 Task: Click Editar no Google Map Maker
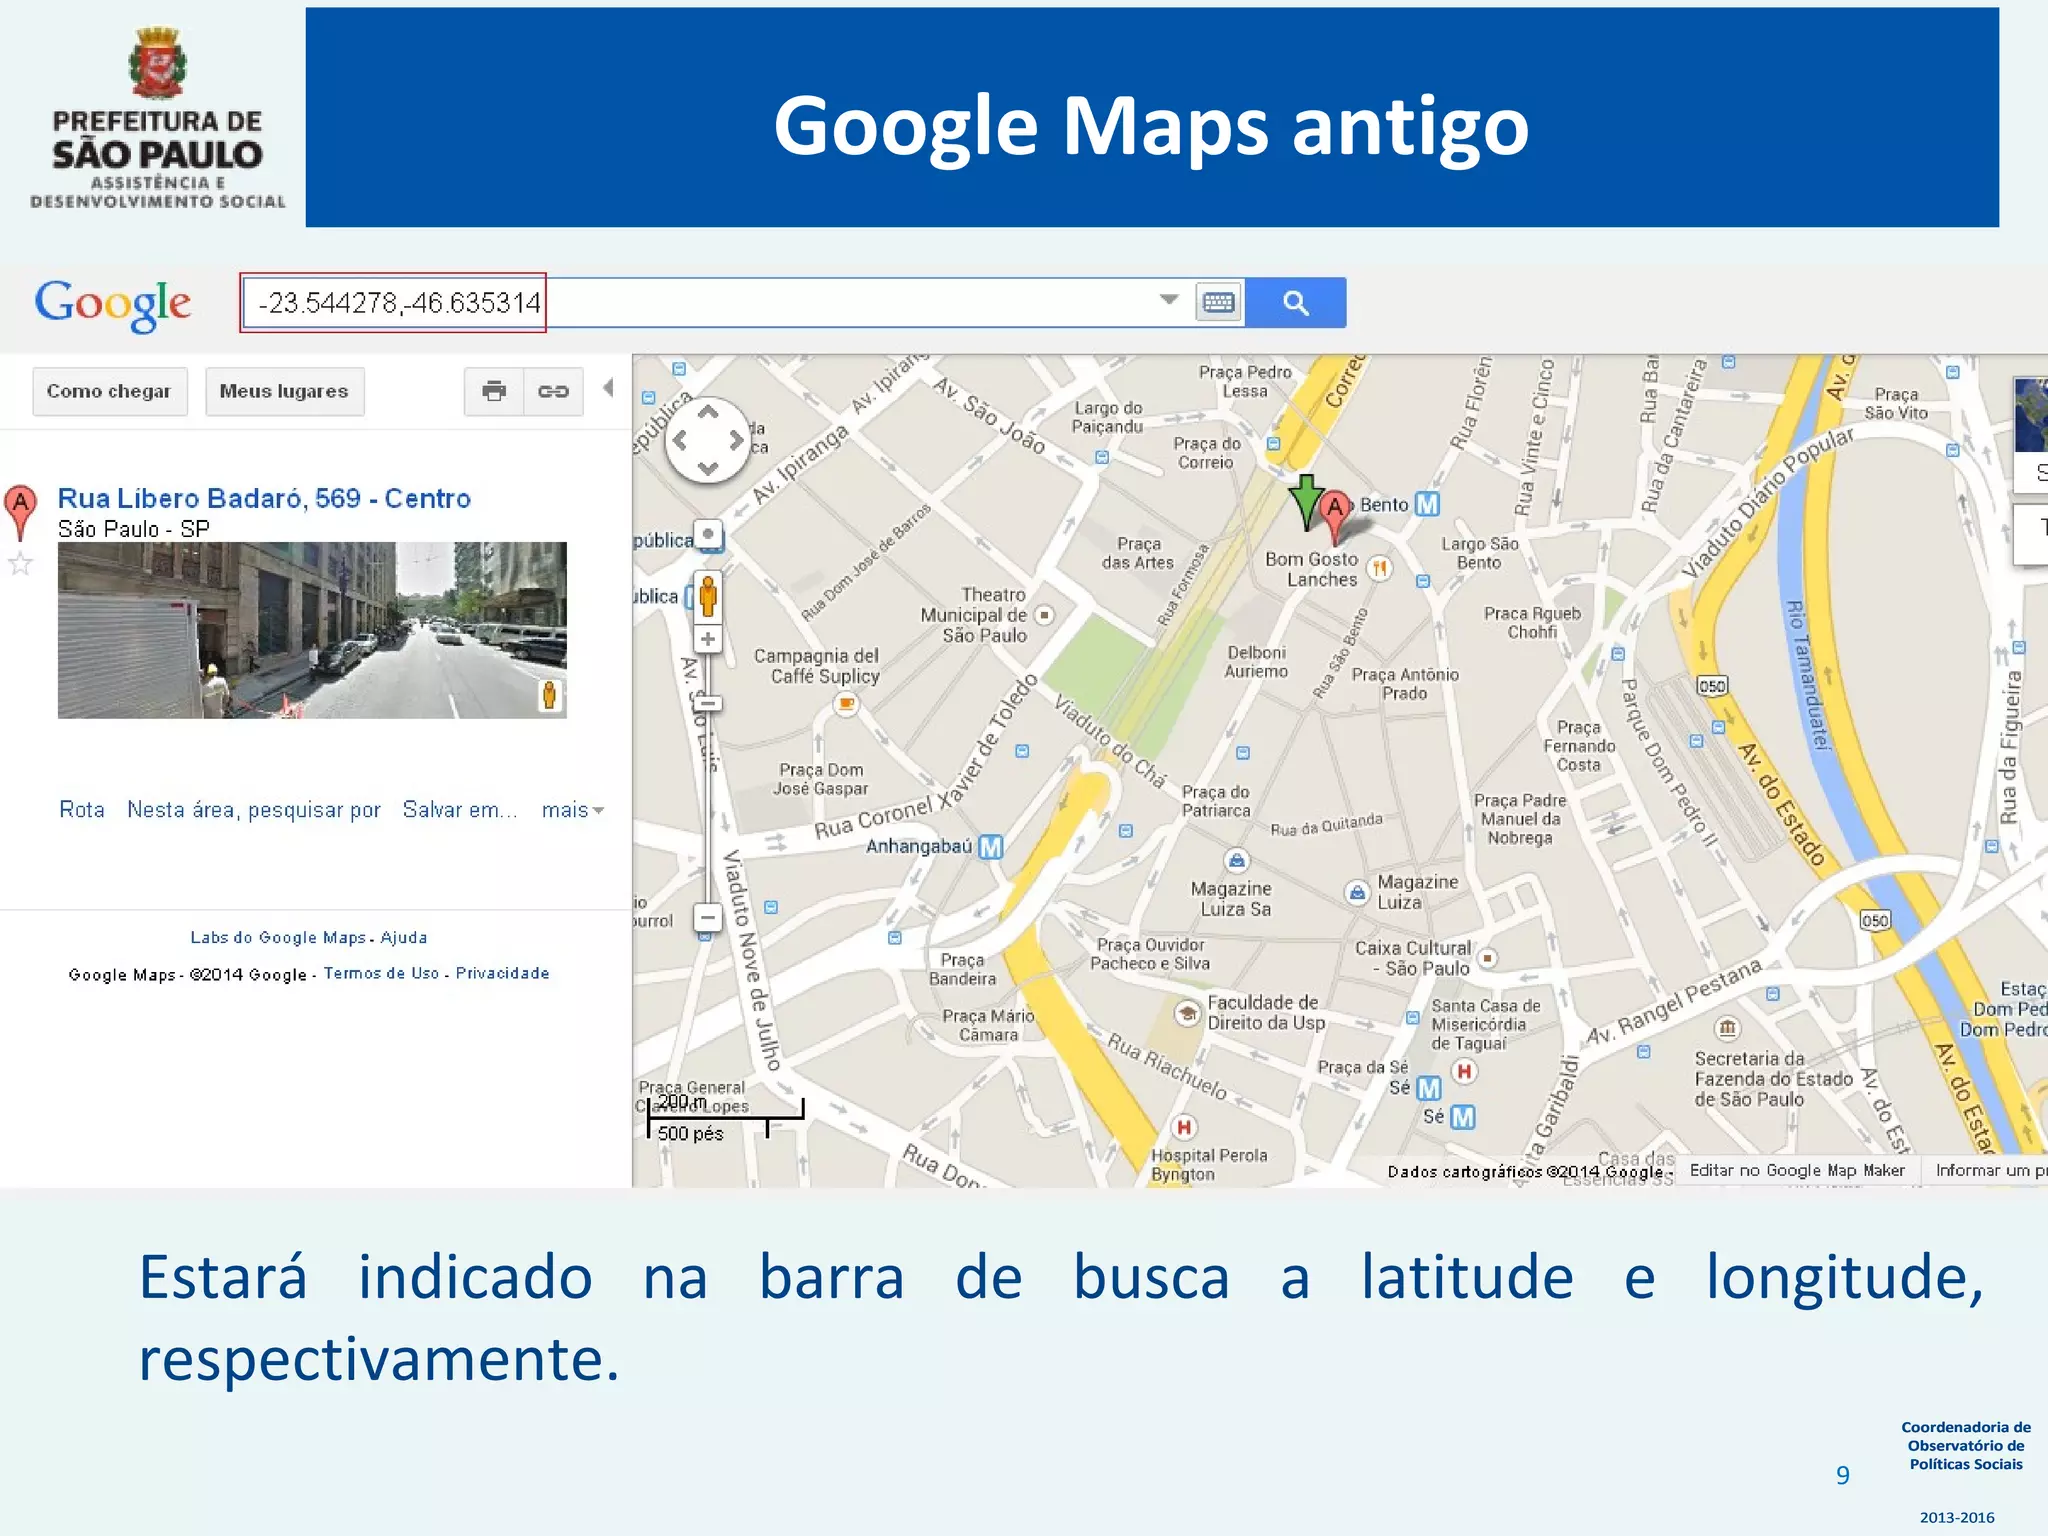(1797, 1170)
